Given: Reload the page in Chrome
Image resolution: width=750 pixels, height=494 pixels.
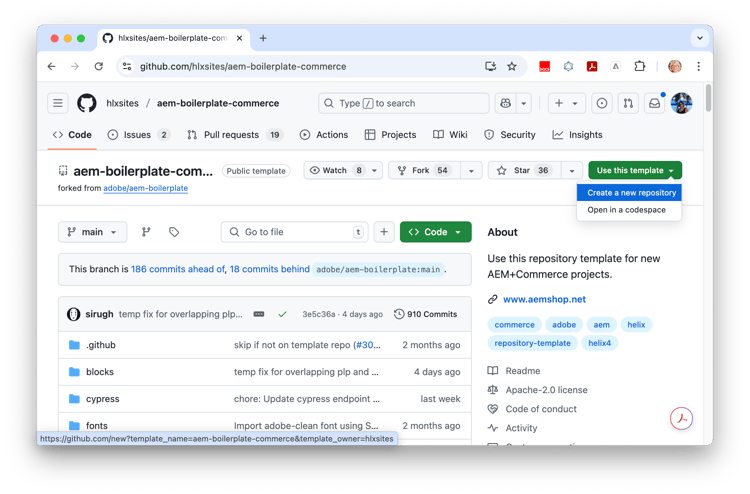Looking at the screenshot, I should point(99,66).
